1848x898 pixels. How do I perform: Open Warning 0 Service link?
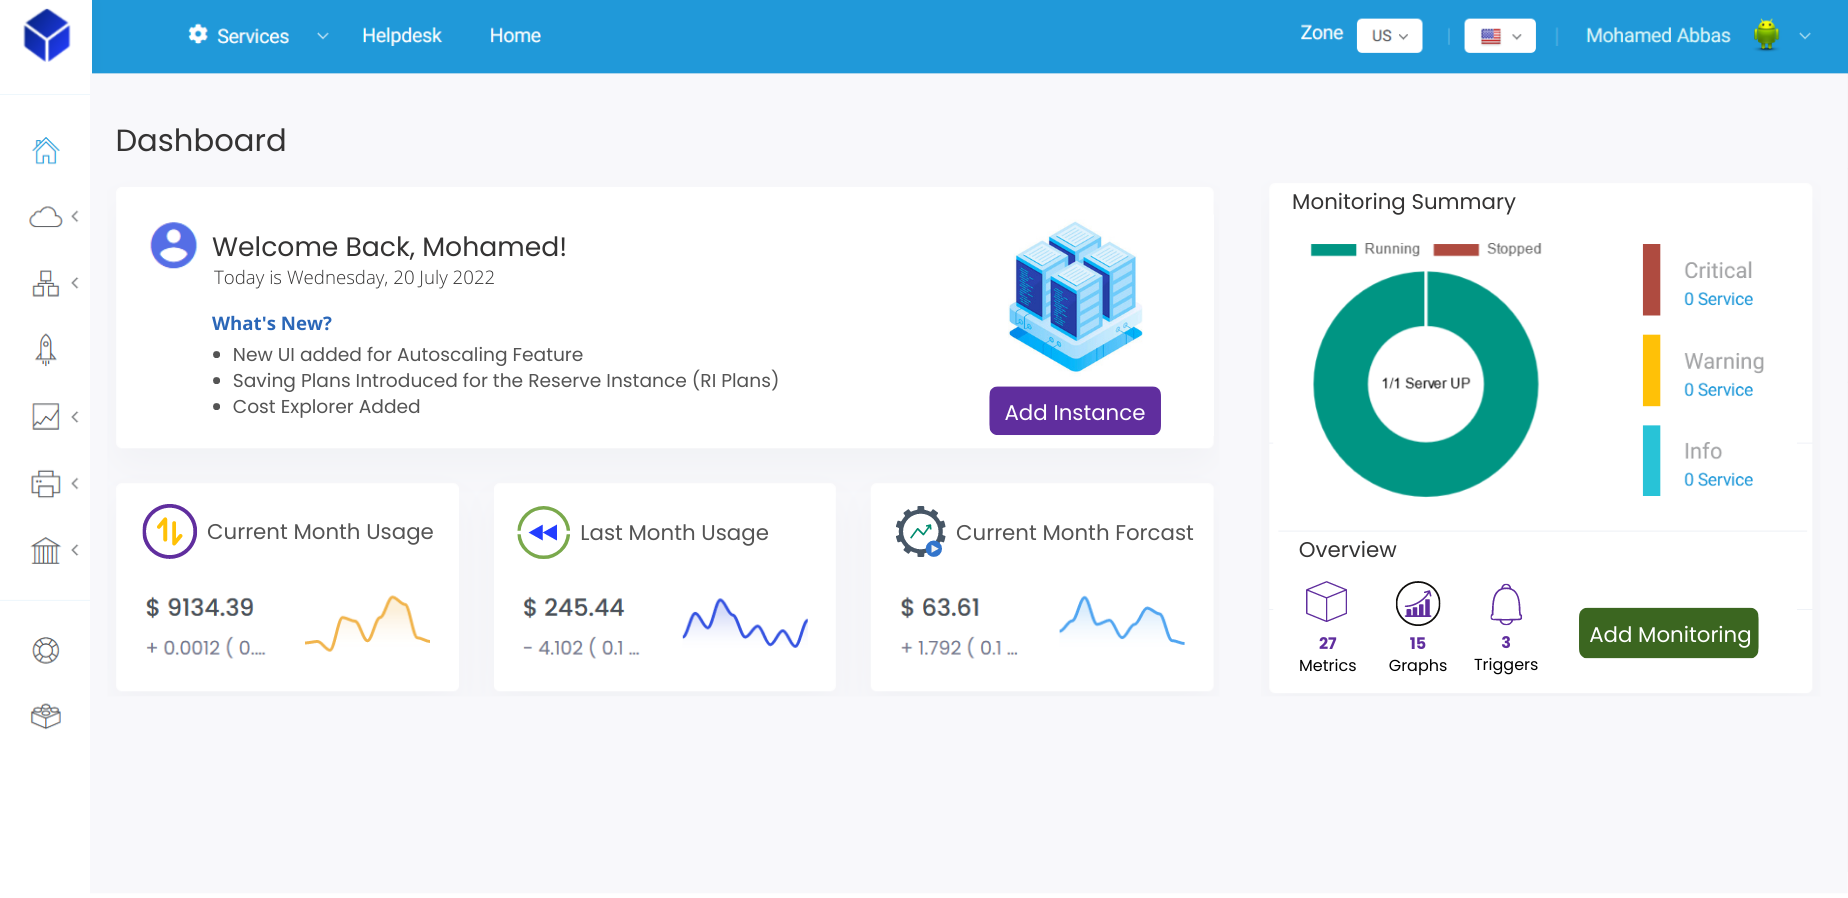point(1718,390)
